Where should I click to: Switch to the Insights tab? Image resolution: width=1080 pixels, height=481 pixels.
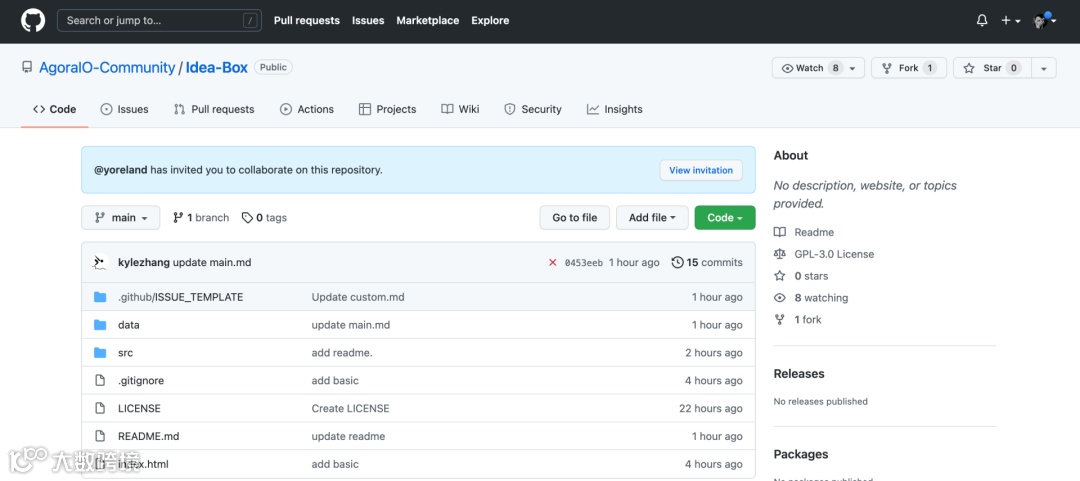click(x=614, y=109)
